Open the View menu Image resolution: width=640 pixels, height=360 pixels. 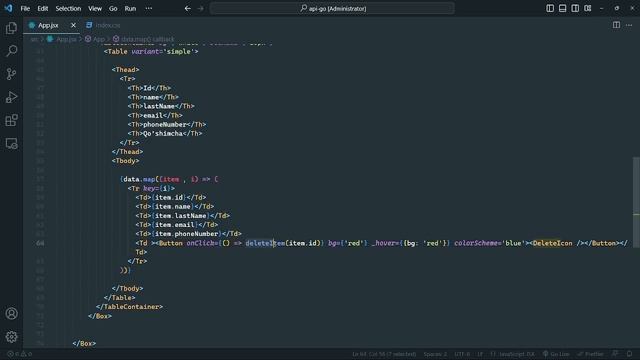[95, 9]
